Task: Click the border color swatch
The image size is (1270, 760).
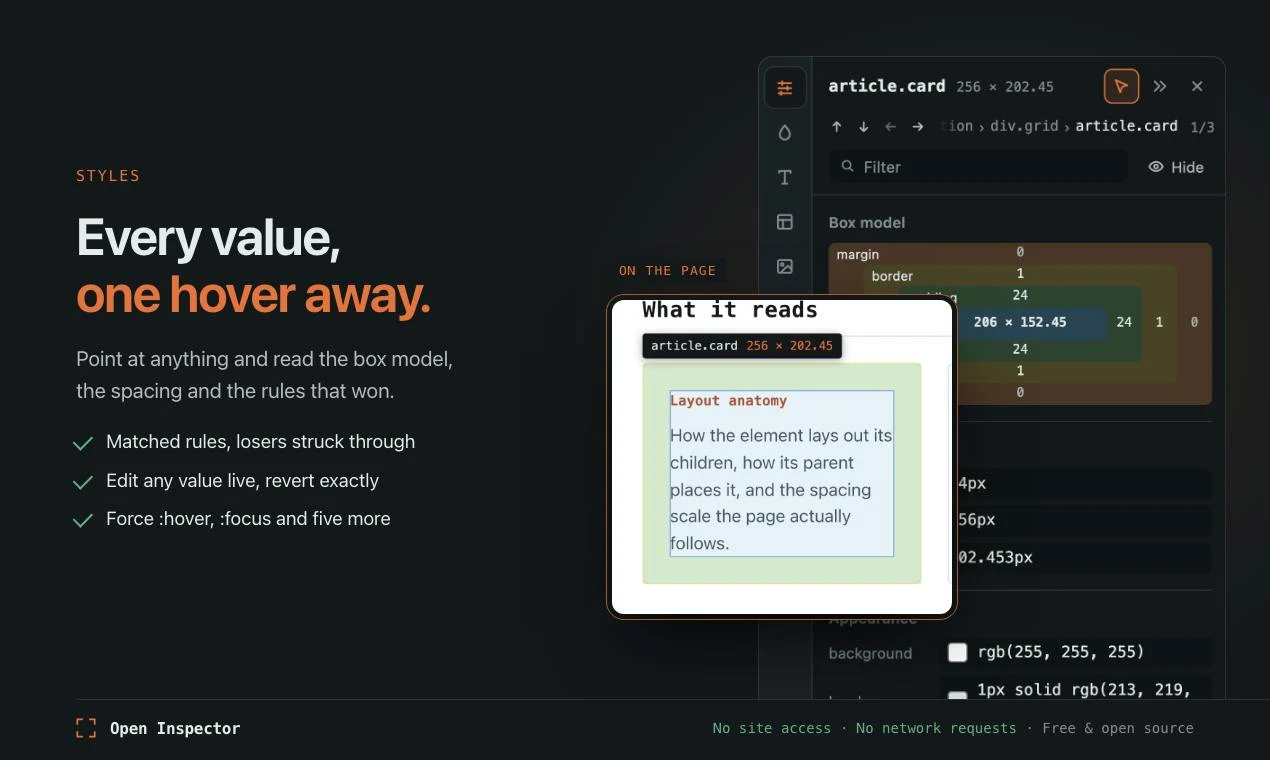Action: [957, 697]
